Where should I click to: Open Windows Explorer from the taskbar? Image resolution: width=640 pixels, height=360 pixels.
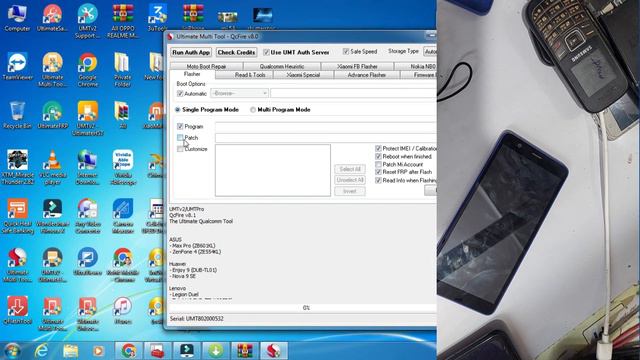tap(70, 351)
